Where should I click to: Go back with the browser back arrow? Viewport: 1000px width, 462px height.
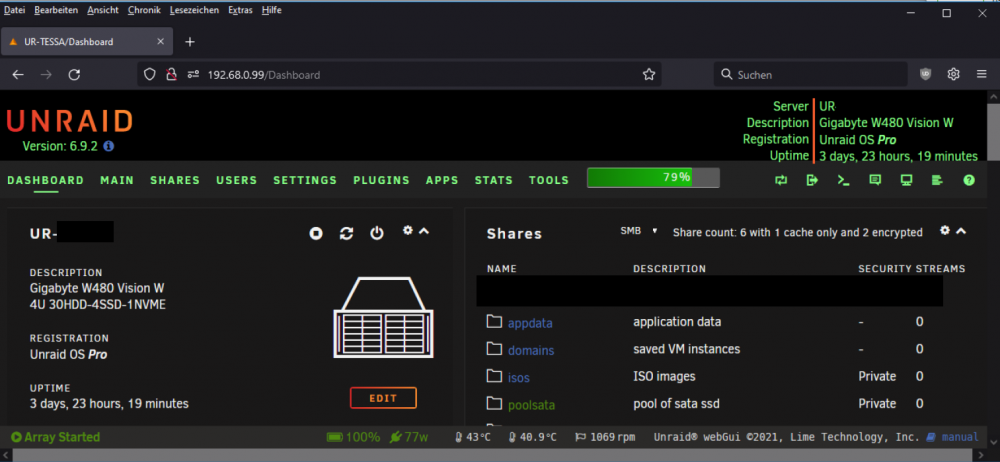point(18,75)
